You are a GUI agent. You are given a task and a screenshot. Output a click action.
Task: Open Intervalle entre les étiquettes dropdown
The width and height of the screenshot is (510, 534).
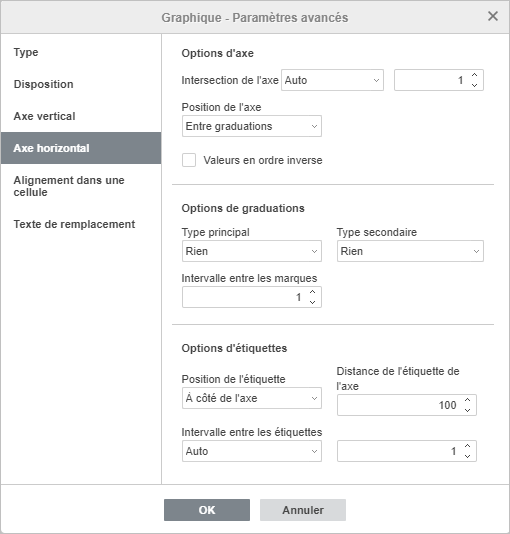(x=252, y=451)
